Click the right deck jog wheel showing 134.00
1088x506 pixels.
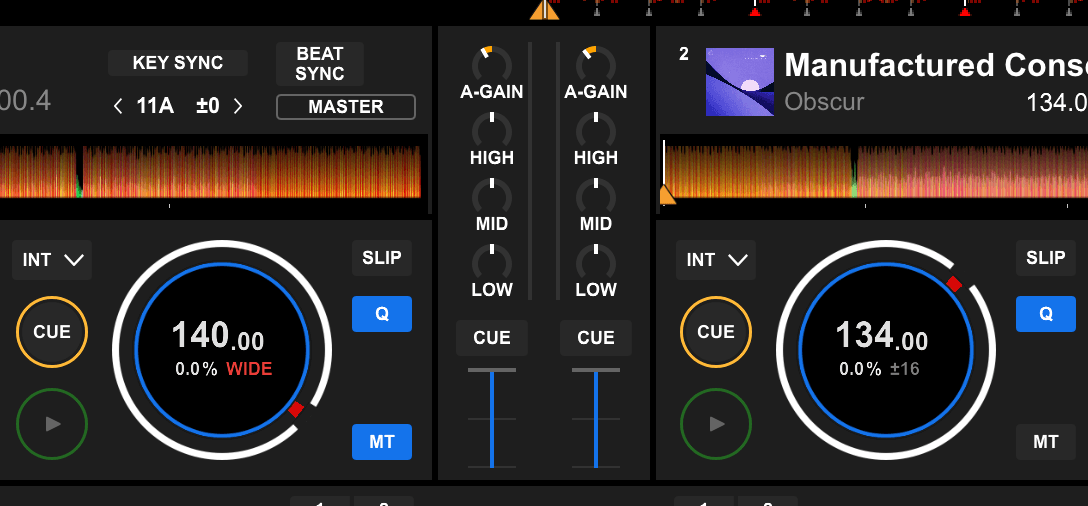(x=886, y=350)
